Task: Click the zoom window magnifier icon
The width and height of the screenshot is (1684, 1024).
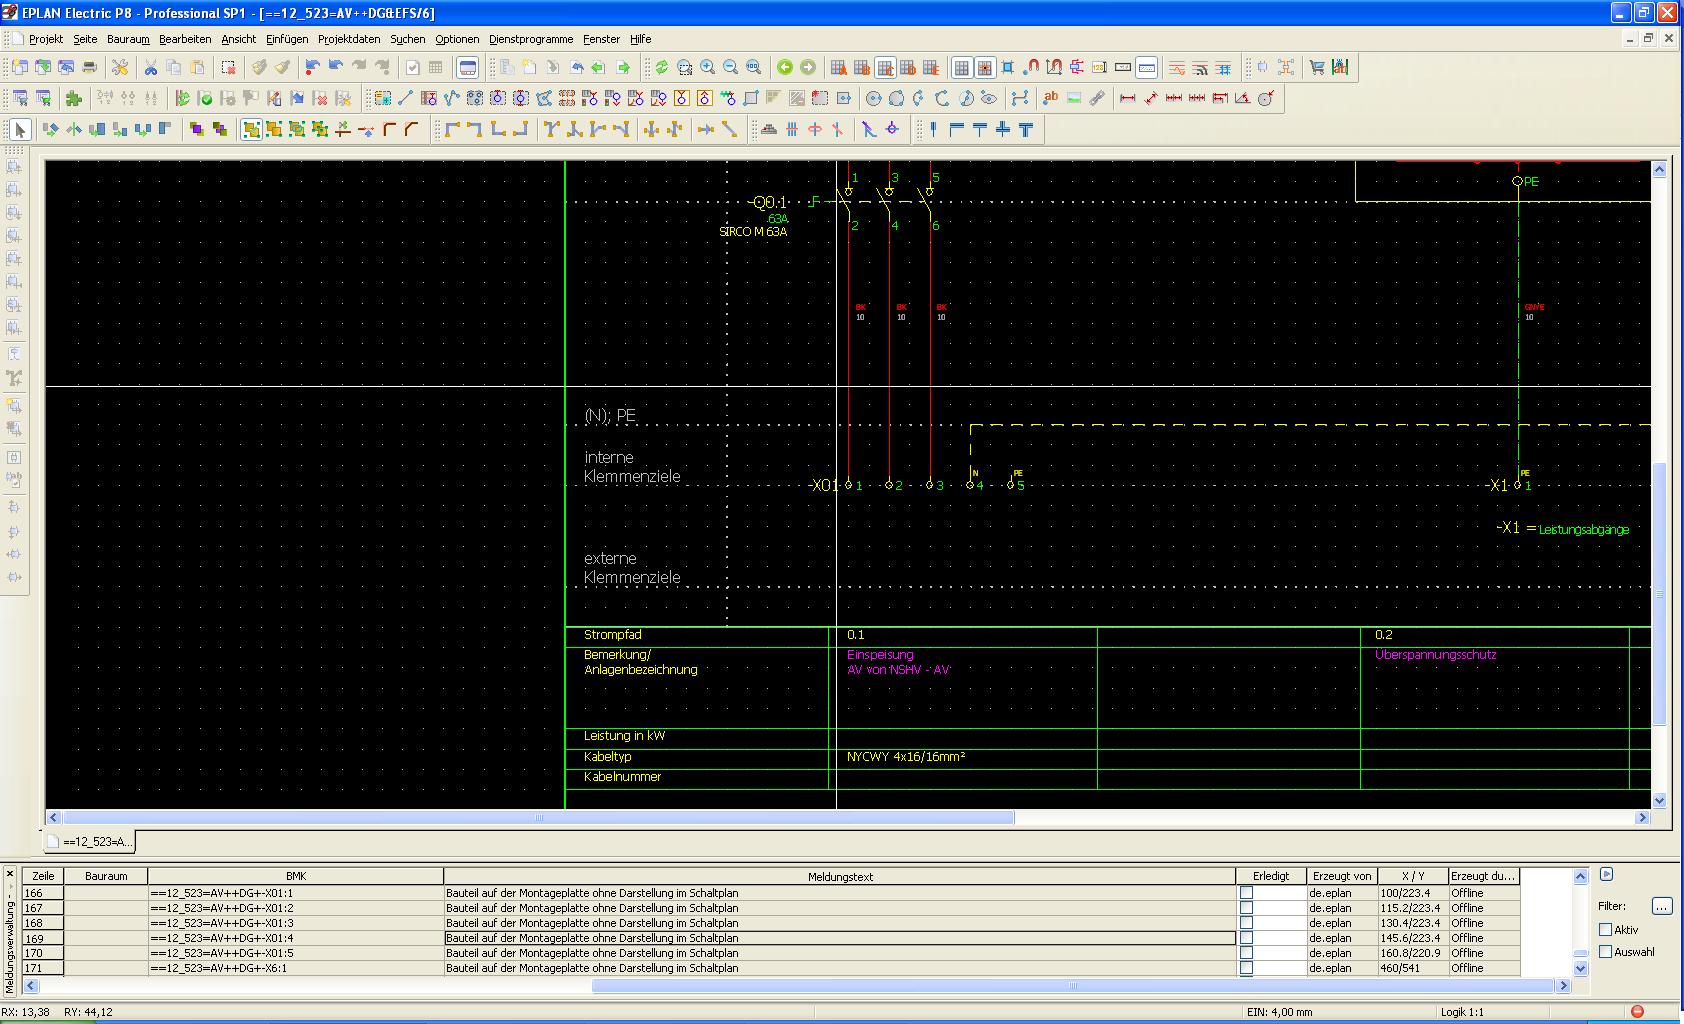Action: 684,67
